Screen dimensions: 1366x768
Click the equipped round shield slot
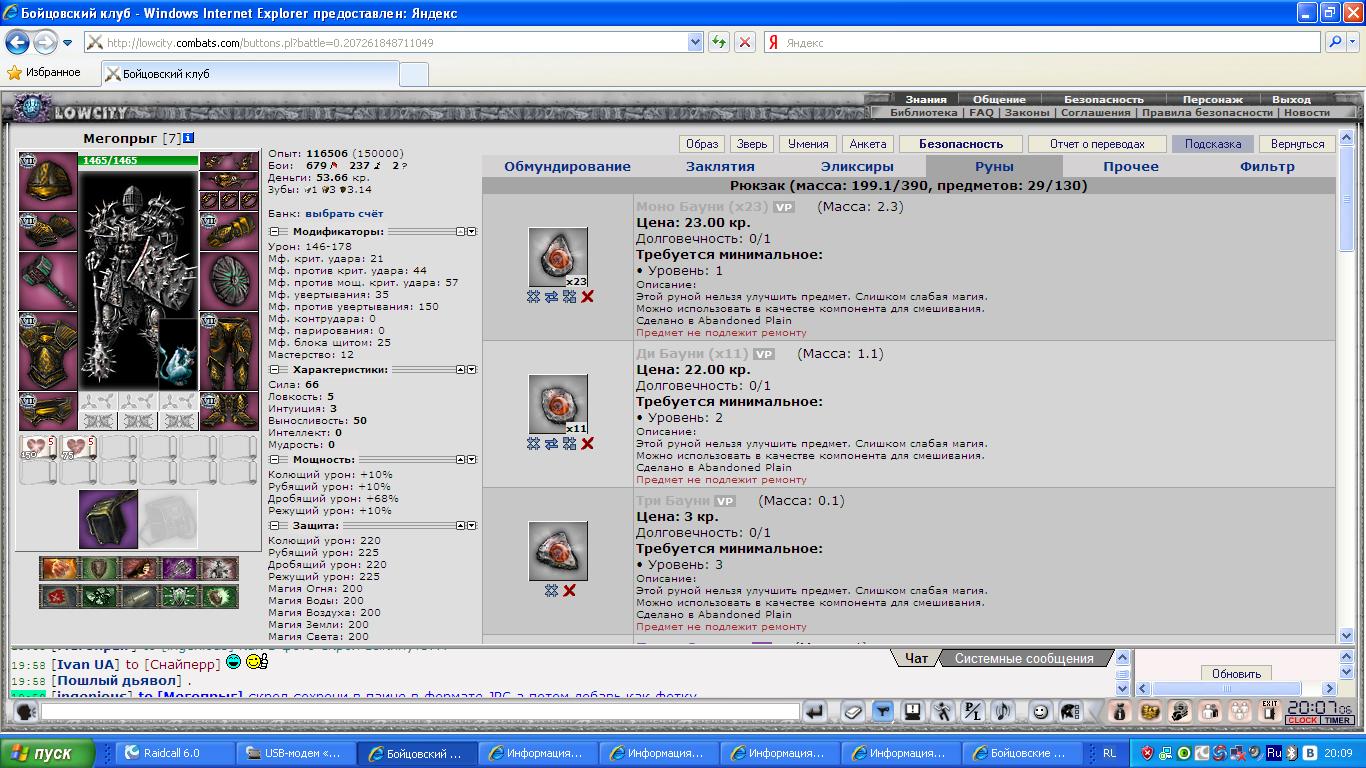point(229,281)
